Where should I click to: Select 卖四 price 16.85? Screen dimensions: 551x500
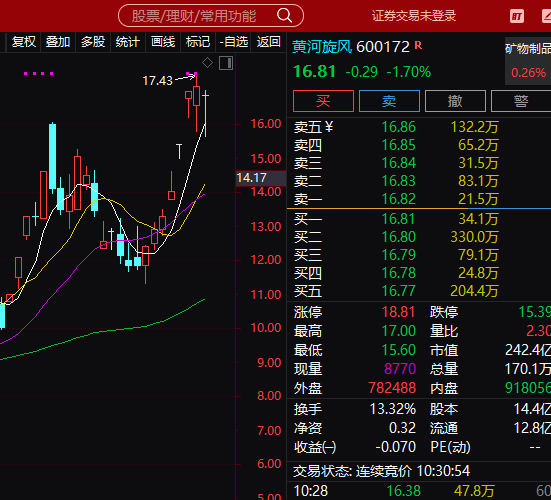tap(398, 145)
